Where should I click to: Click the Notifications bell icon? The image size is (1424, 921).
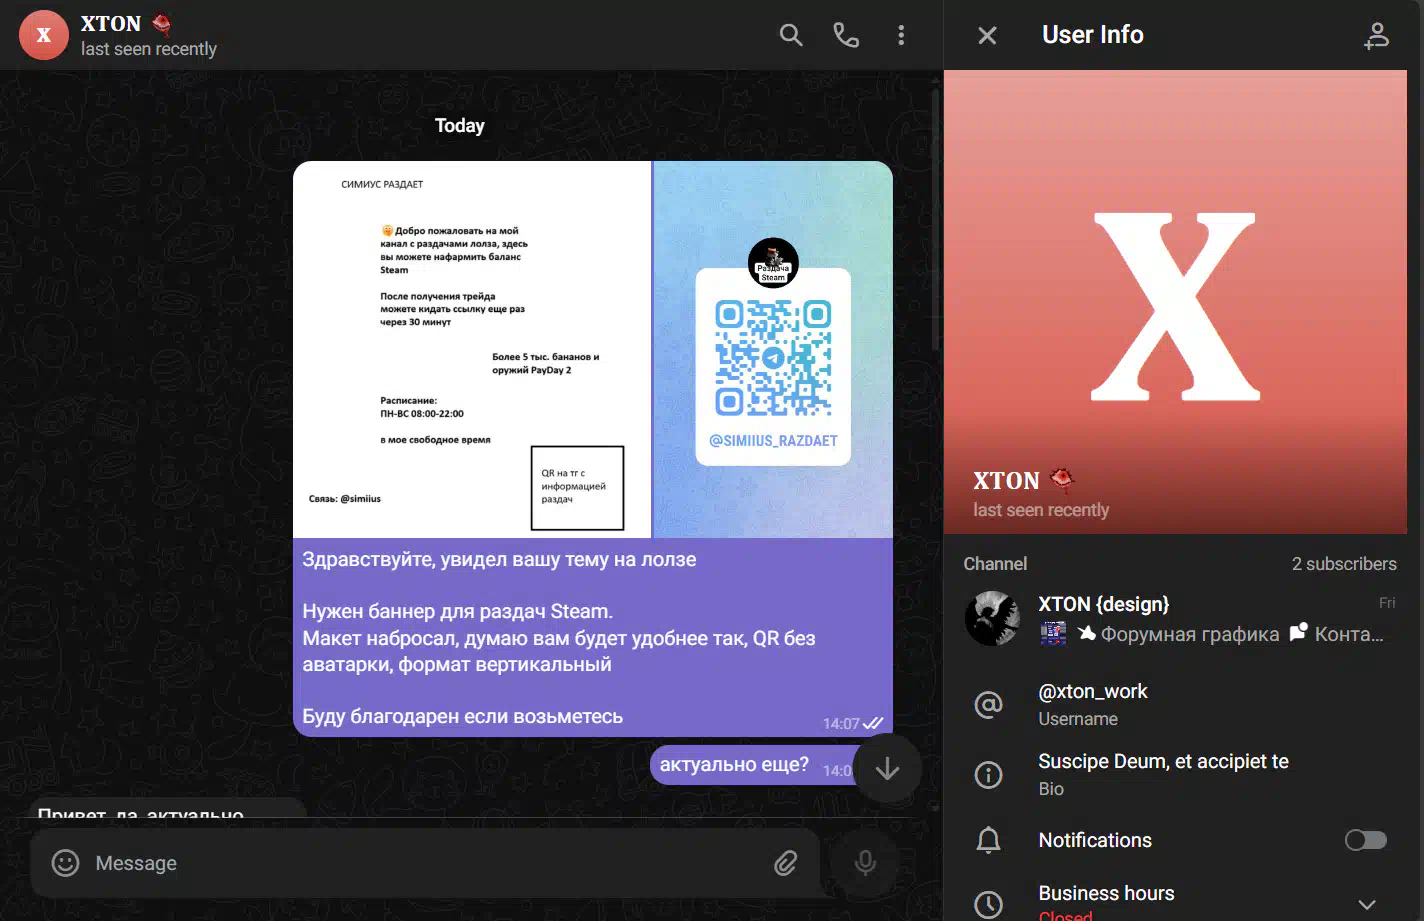[x=988, y=840]
